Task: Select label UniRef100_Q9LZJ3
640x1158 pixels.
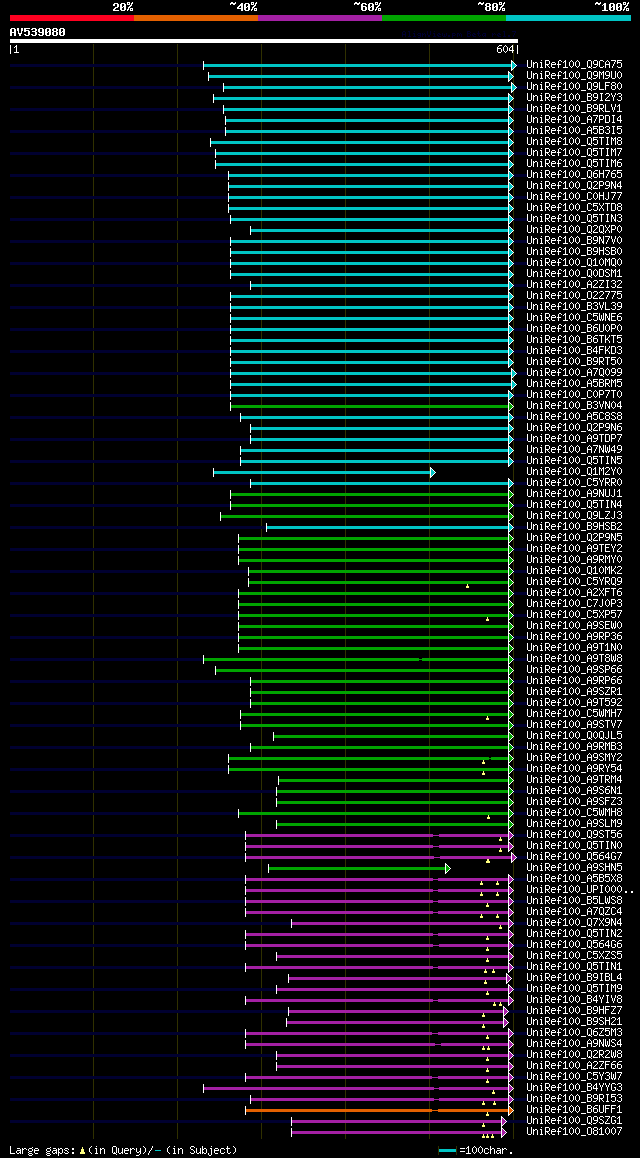Action: pos(574,515)
